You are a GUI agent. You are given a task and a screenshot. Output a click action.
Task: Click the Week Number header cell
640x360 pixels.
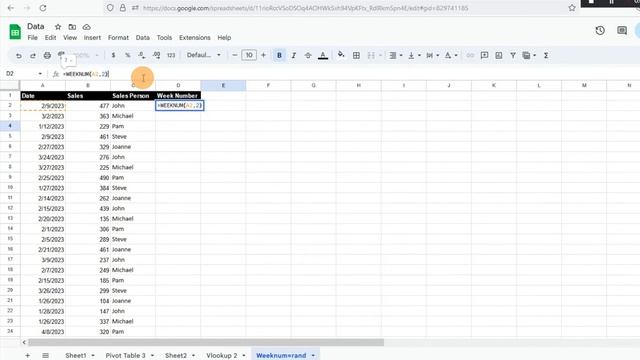tap(178, 96)
